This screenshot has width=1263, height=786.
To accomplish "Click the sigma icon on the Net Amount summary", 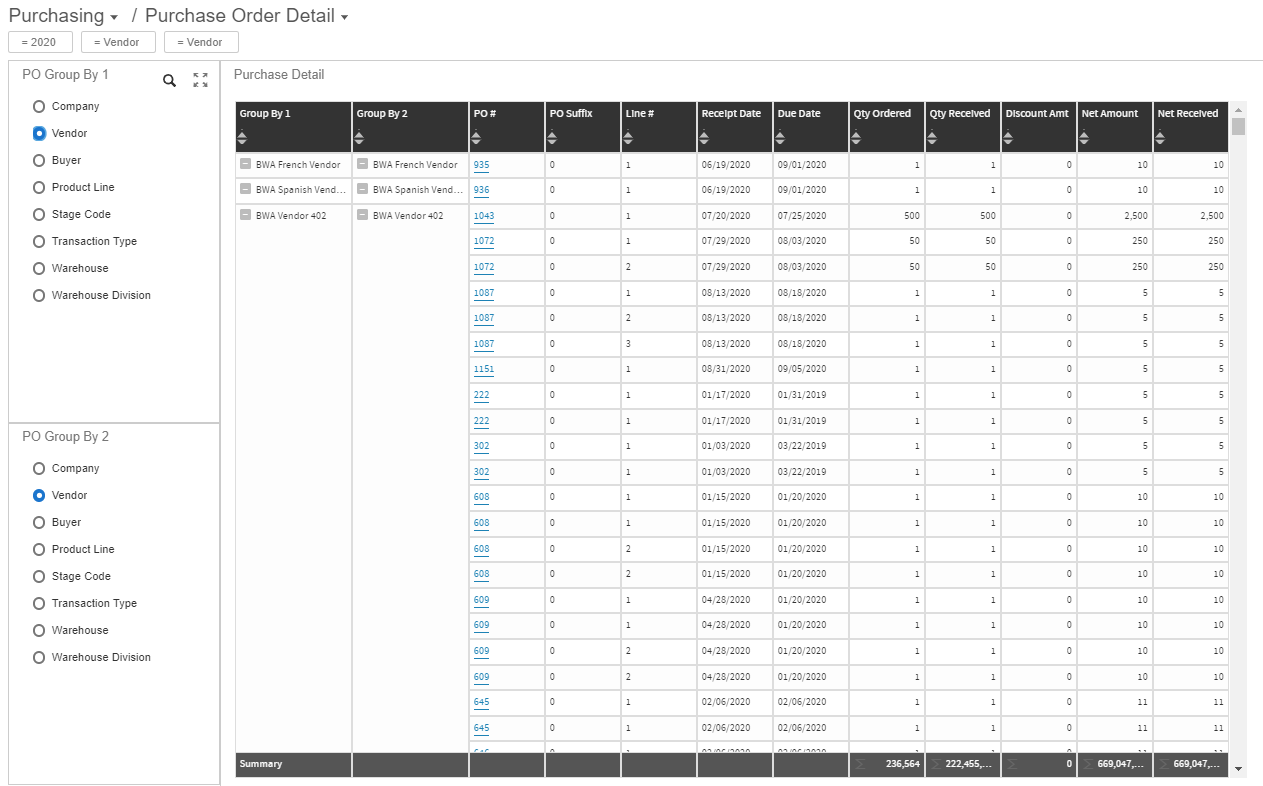I will pos(1085,763).
